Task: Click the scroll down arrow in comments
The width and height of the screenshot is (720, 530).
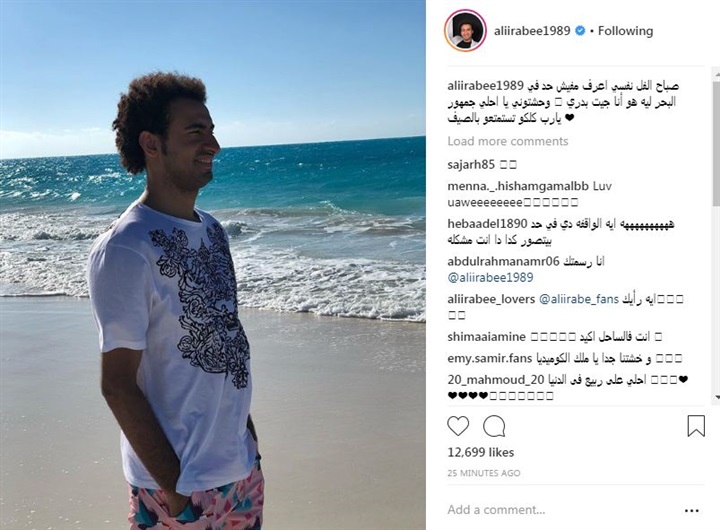Action: pyautogui.click(x=717, y=397)
